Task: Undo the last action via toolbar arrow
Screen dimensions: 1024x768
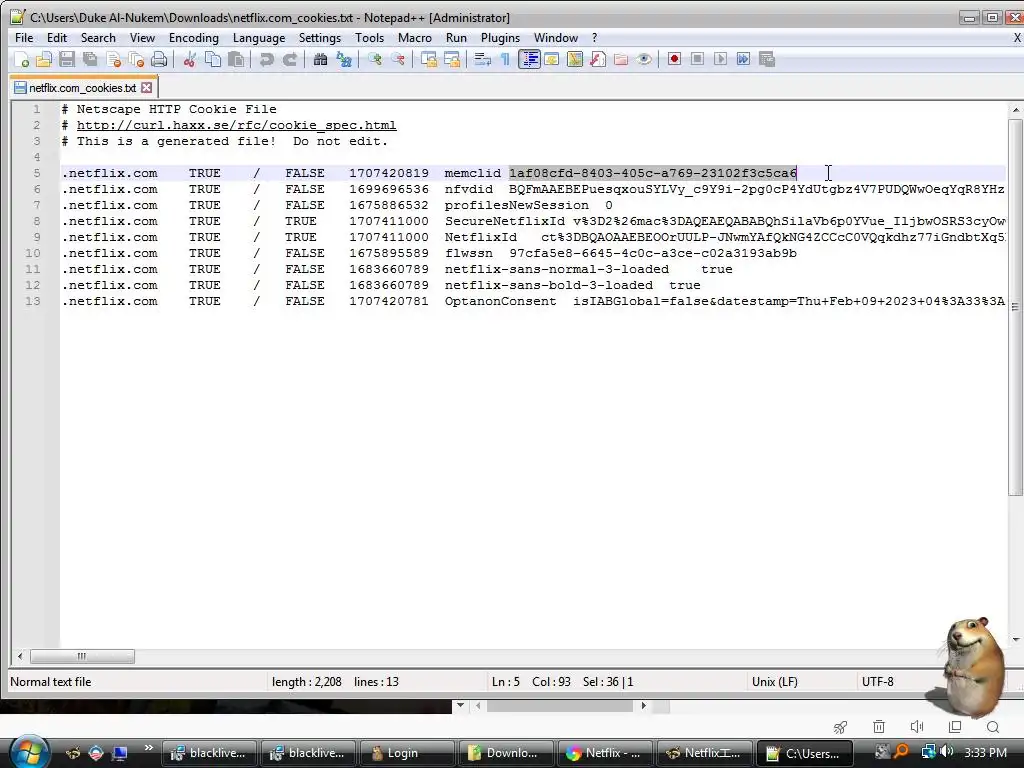Action: tap(266, 59)
